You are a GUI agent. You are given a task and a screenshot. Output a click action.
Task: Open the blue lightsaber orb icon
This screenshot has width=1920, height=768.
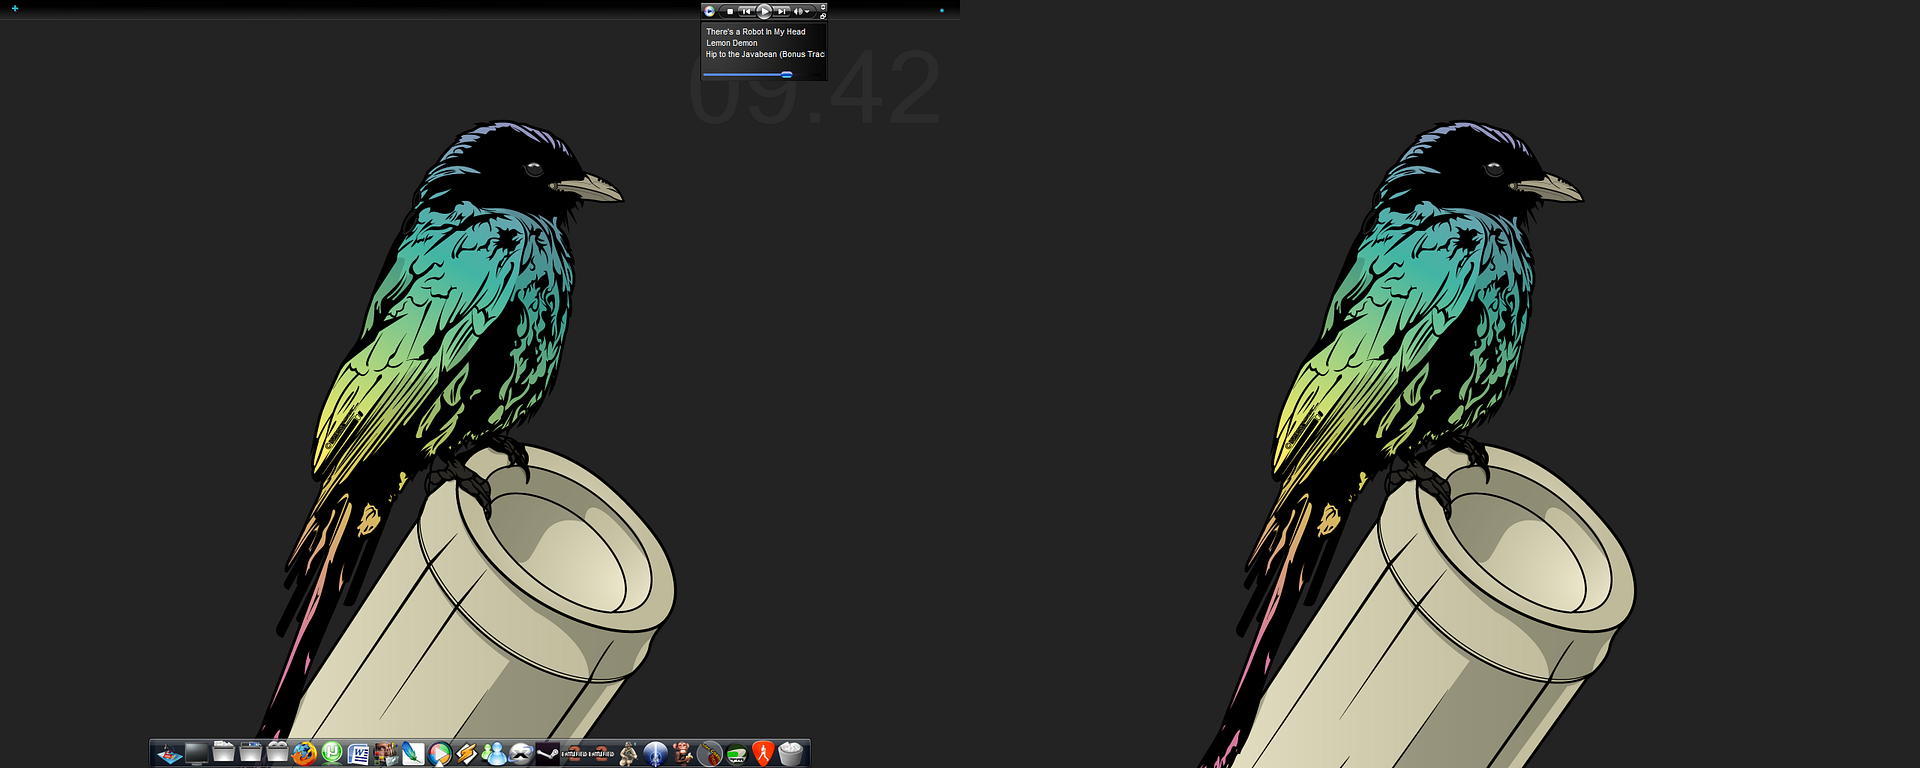coord(656,753)
